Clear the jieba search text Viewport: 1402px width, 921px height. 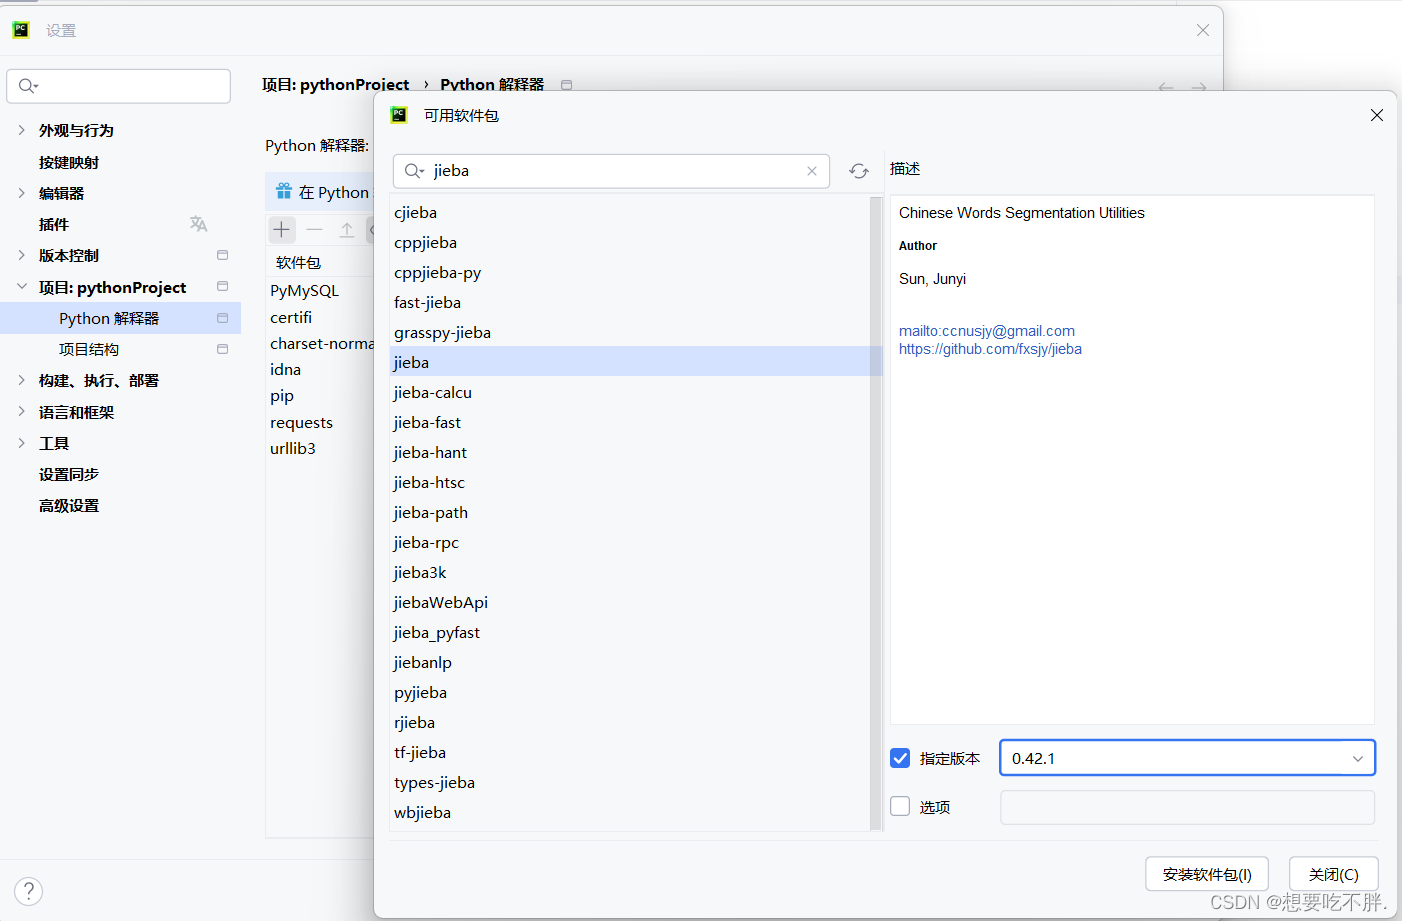click(x=812, y=171)
